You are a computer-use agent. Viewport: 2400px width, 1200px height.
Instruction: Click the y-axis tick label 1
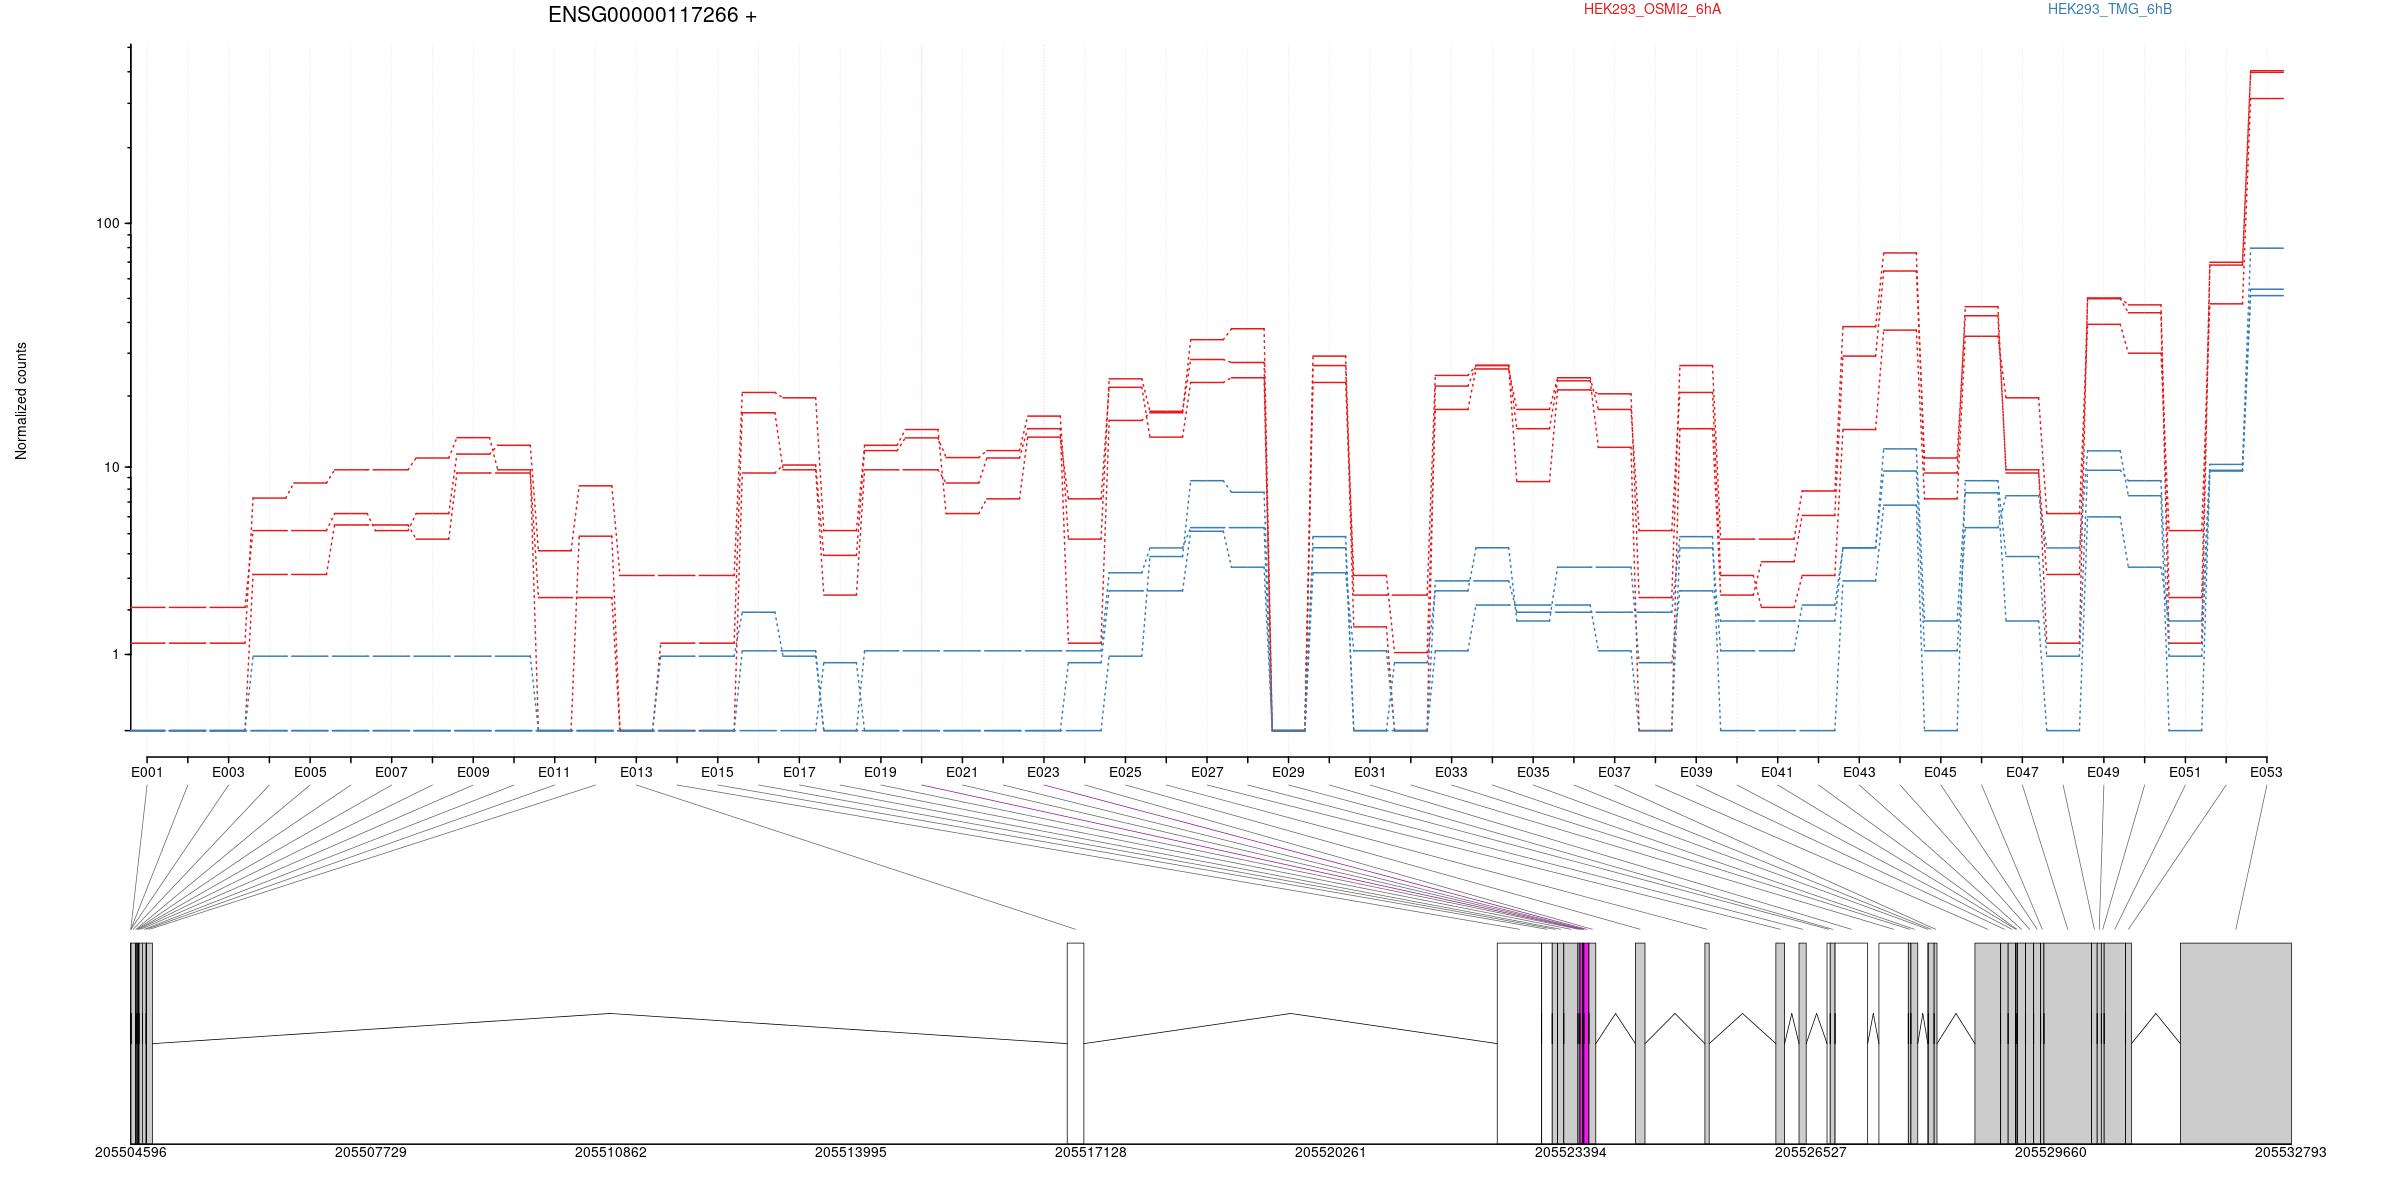114,654
